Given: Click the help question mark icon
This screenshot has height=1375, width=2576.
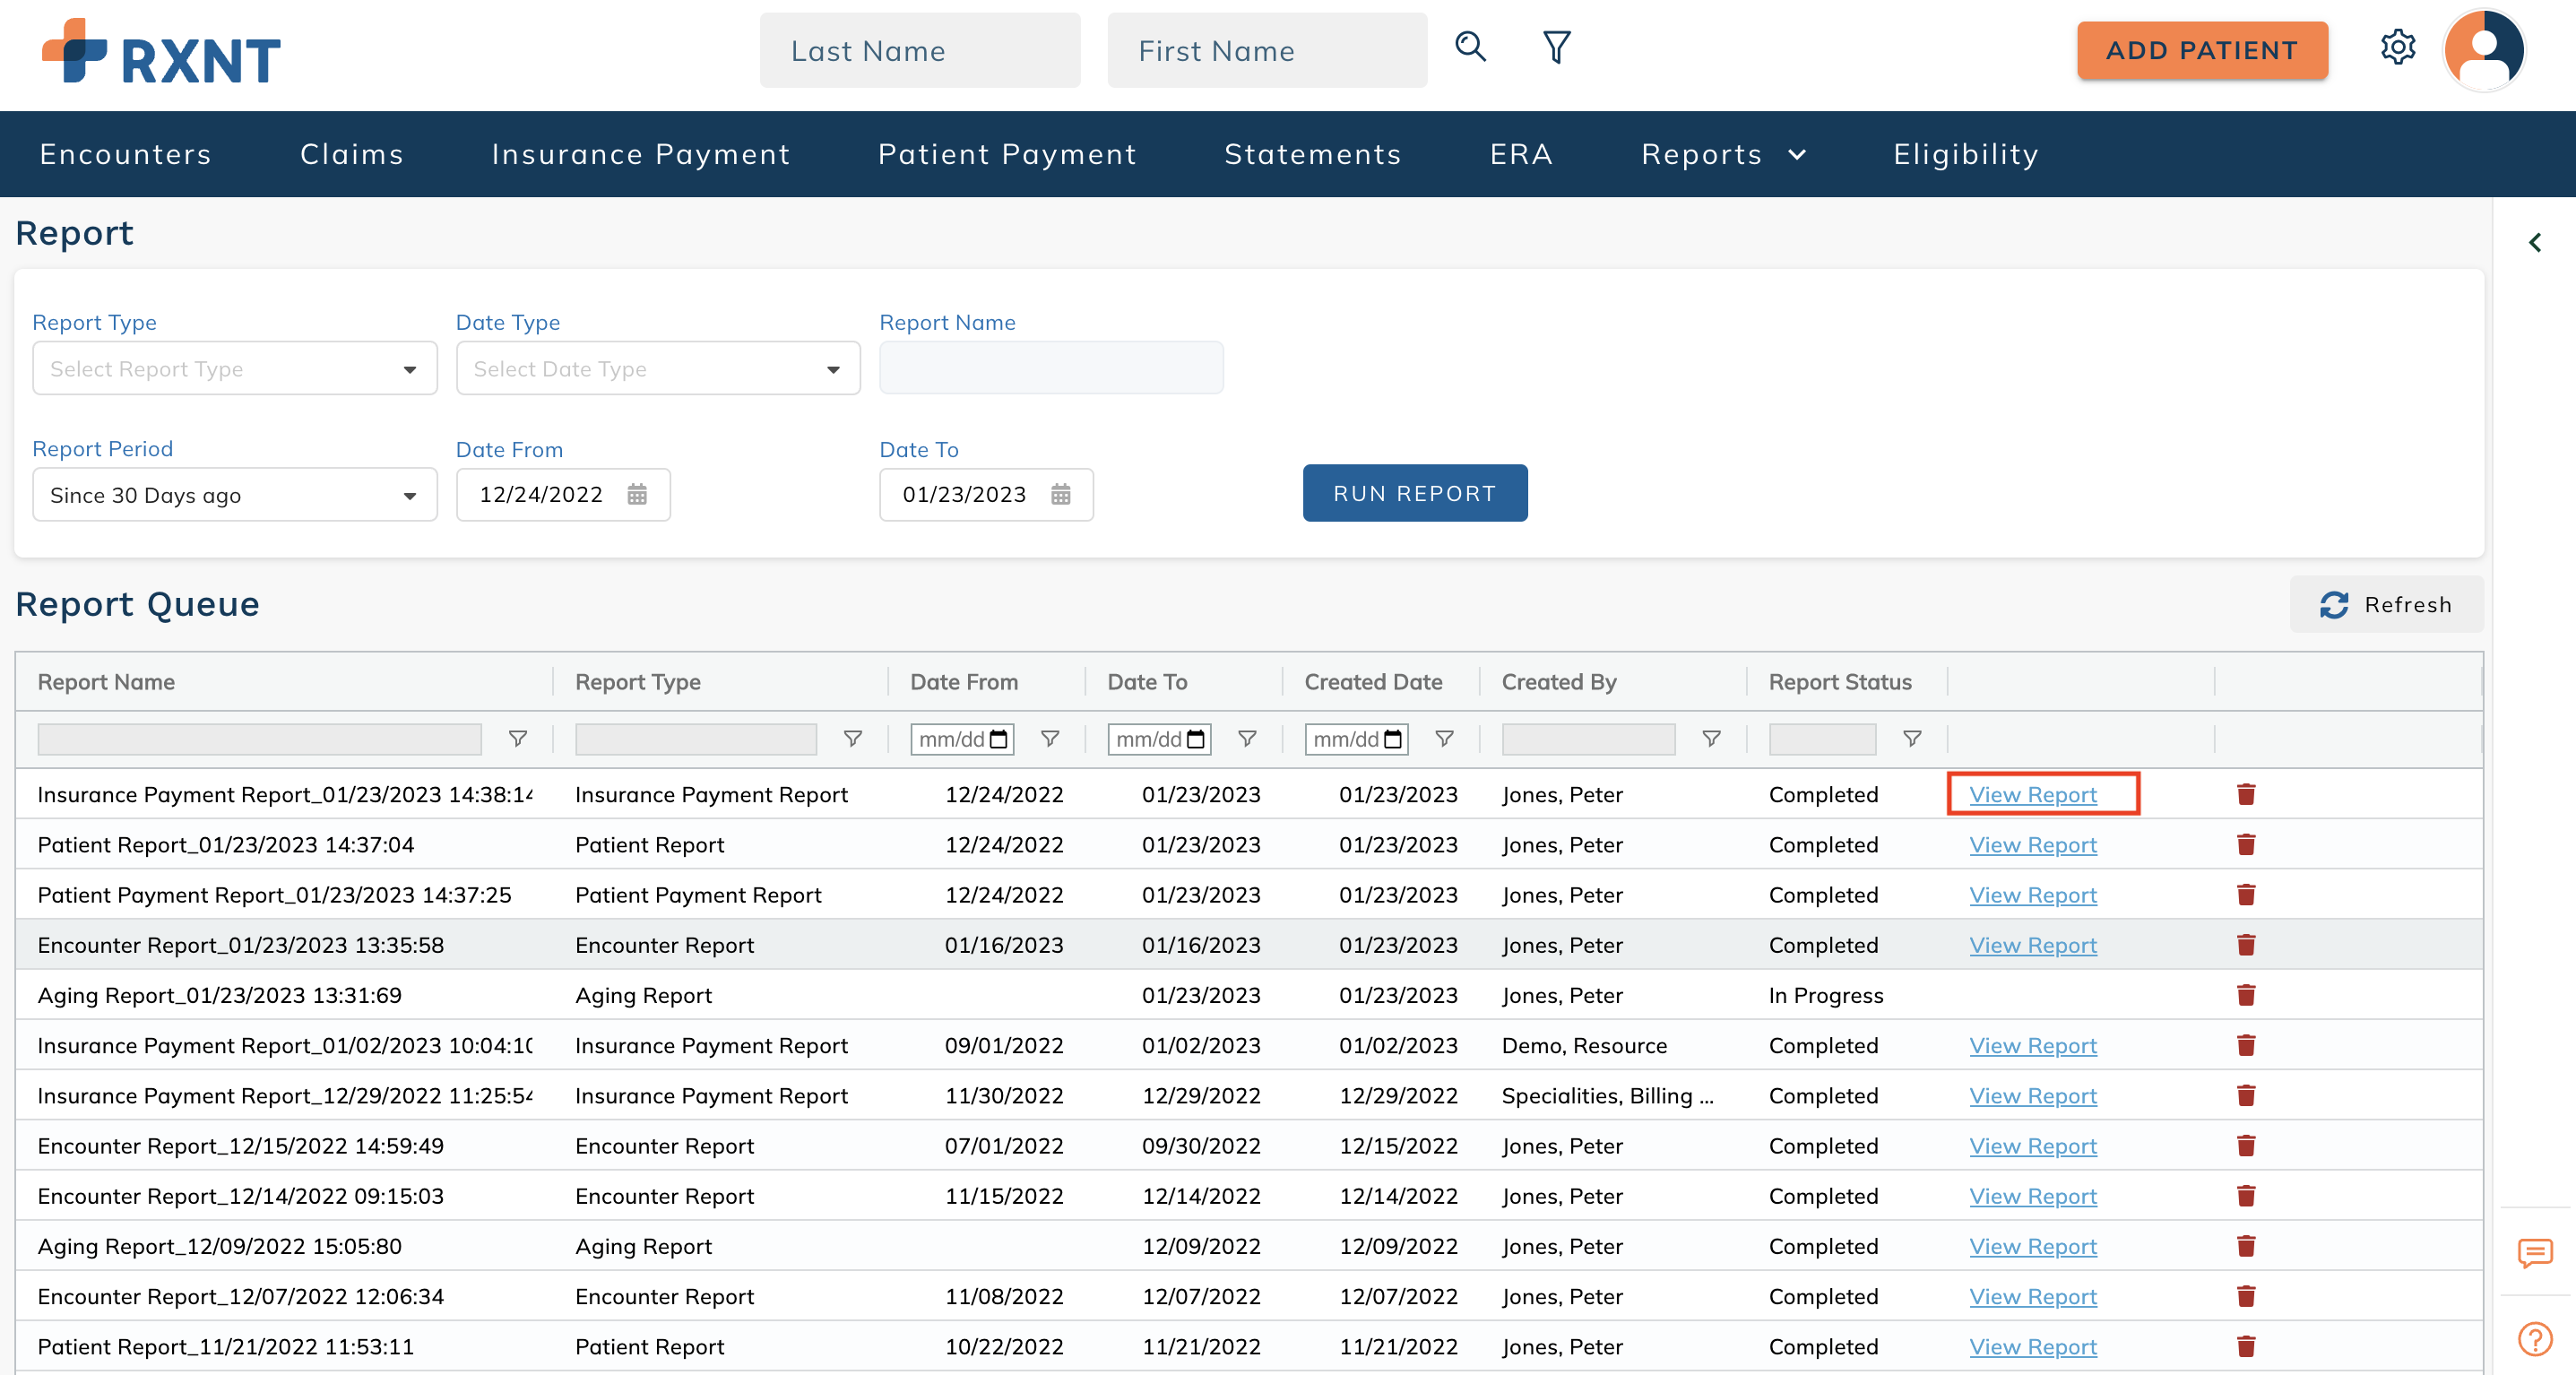Looking at the screenshot, I should [2535, 1337].
